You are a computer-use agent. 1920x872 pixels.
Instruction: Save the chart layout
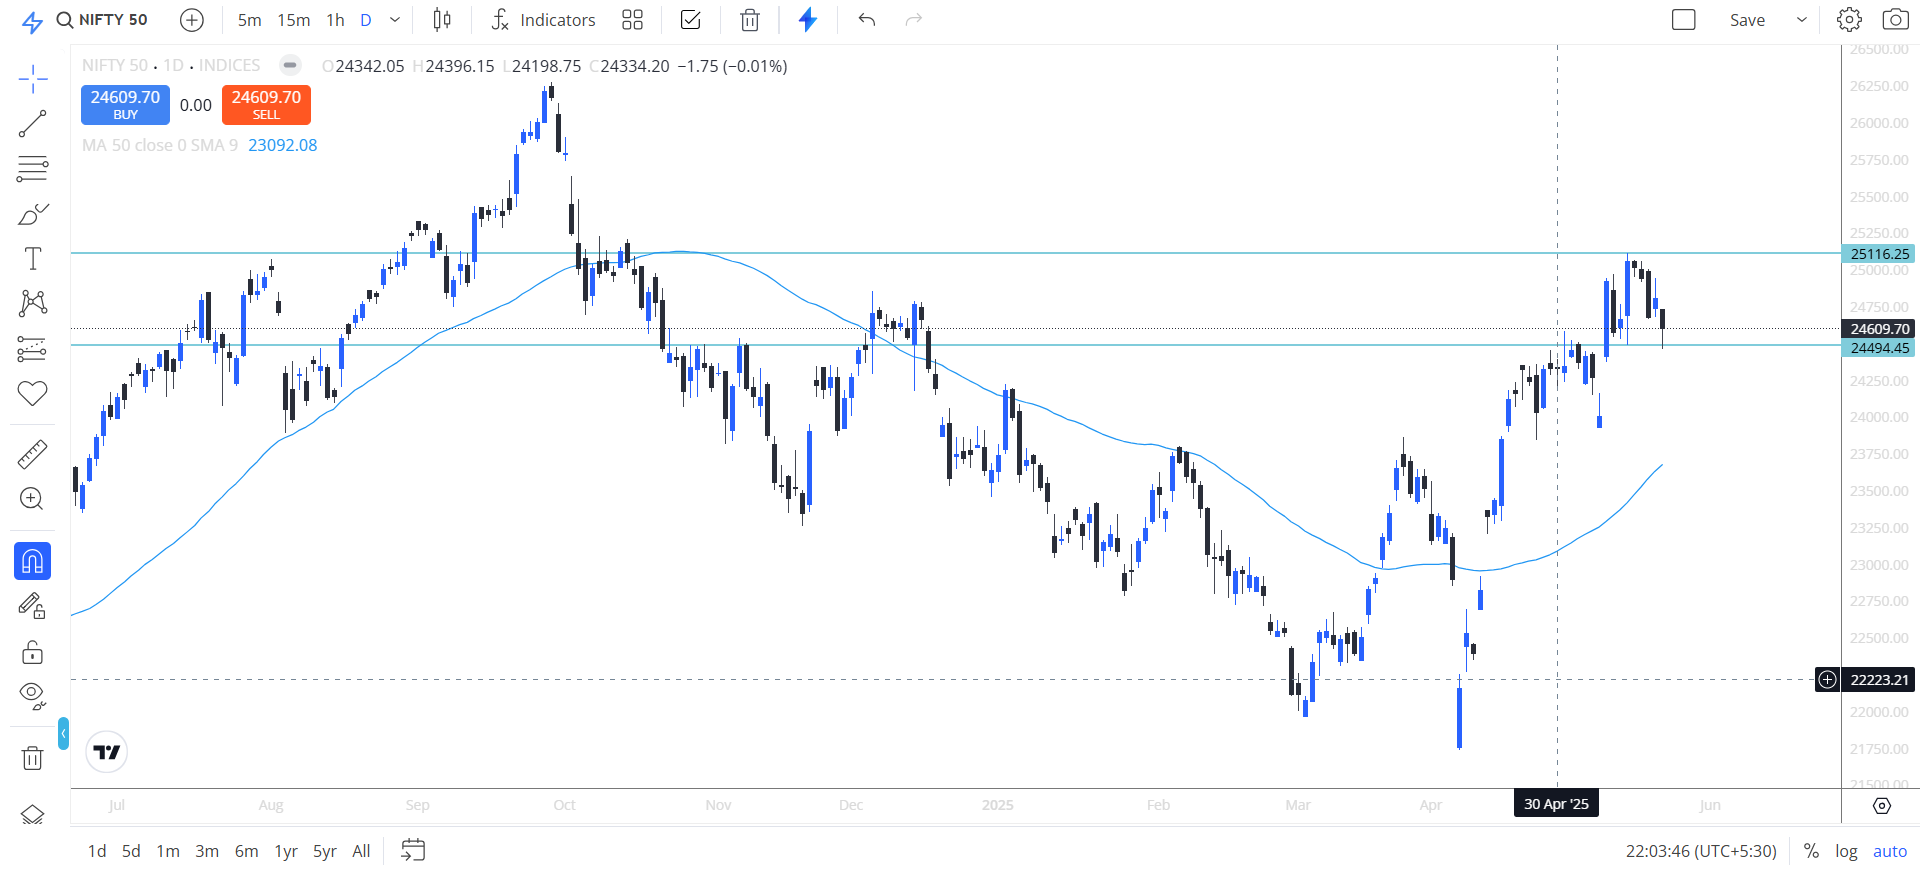(1747, 20)
